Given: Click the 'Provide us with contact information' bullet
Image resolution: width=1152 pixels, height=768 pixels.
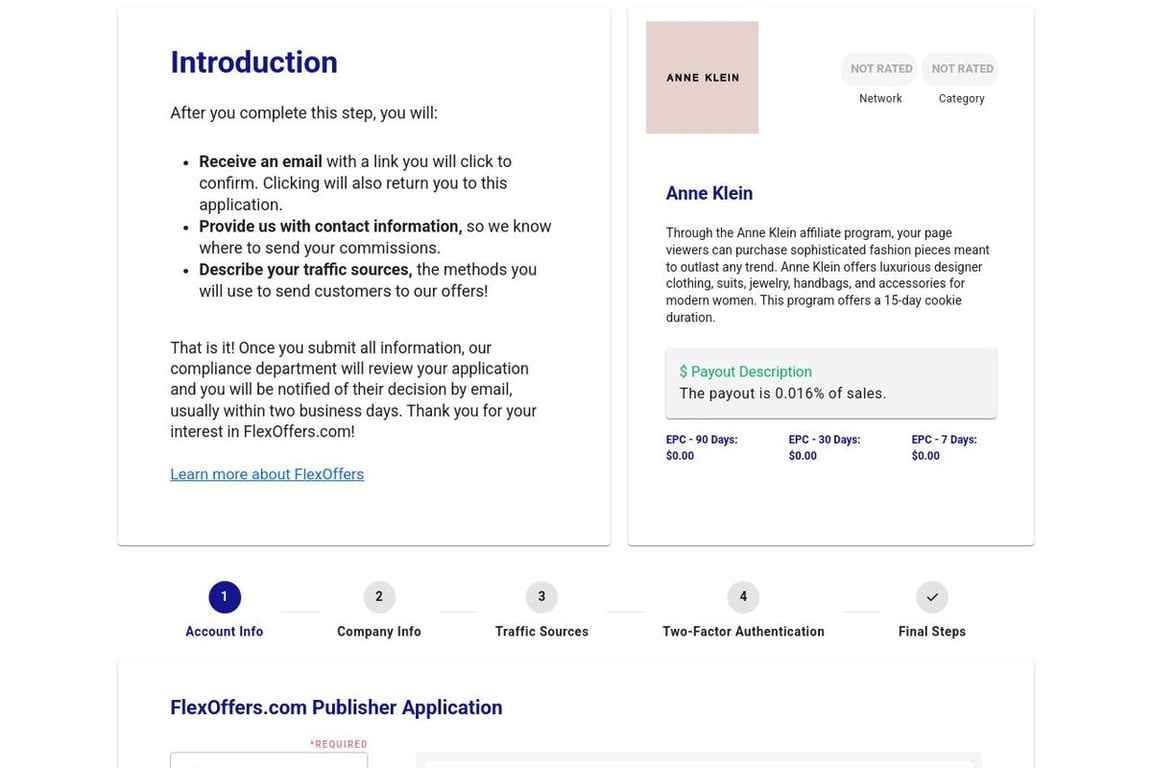Looking at the screenshot, I should 375,237.
